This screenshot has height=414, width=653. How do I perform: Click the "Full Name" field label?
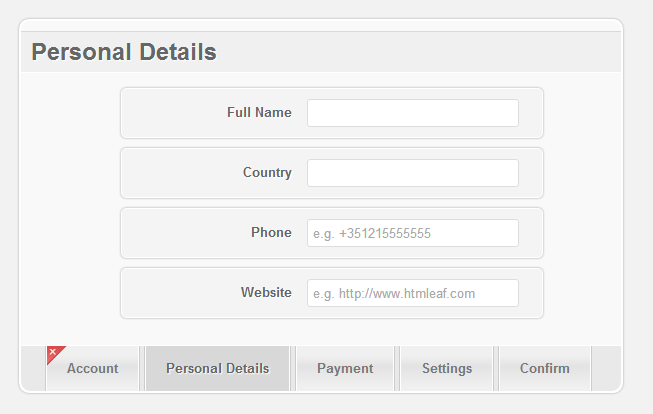point(259,112)
